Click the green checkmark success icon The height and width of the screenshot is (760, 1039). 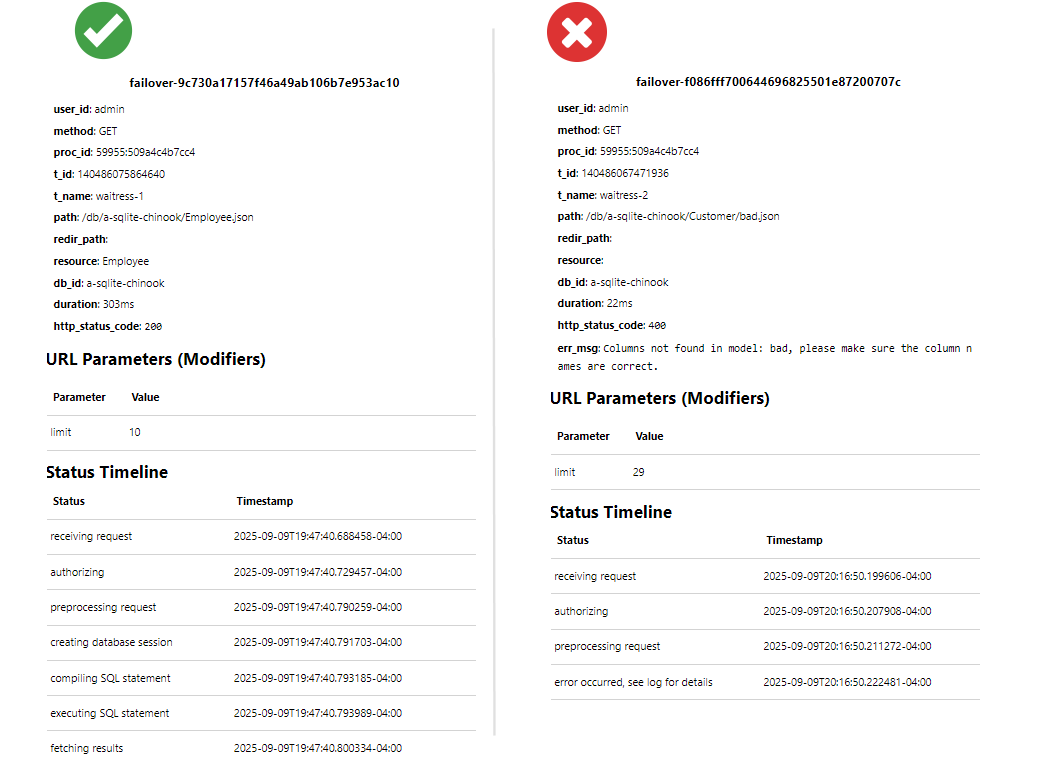(x=103, y=30)
